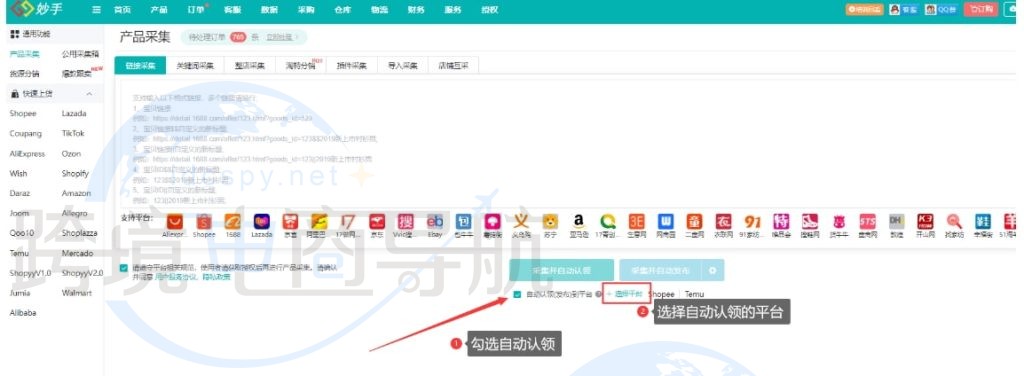Image resolution: width=1024 pixels, height=376 pixels.
Task: Click the 选择平台 link
Action: pos(628,294)
